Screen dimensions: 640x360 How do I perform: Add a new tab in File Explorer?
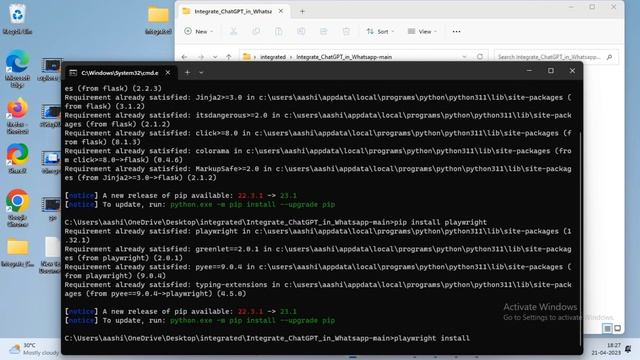pos(302,11)
